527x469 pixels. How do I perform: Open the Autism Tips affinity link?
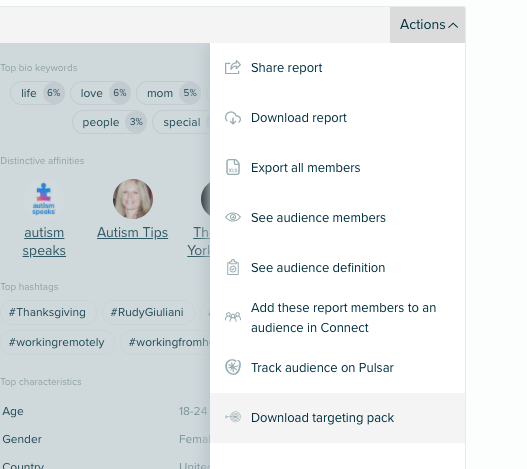132,233
